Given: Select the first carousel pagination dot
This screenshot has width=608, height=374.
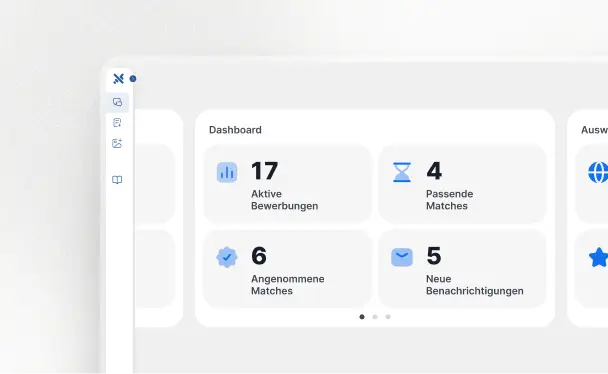Looking at the screenshot, I should pos(362,317).
